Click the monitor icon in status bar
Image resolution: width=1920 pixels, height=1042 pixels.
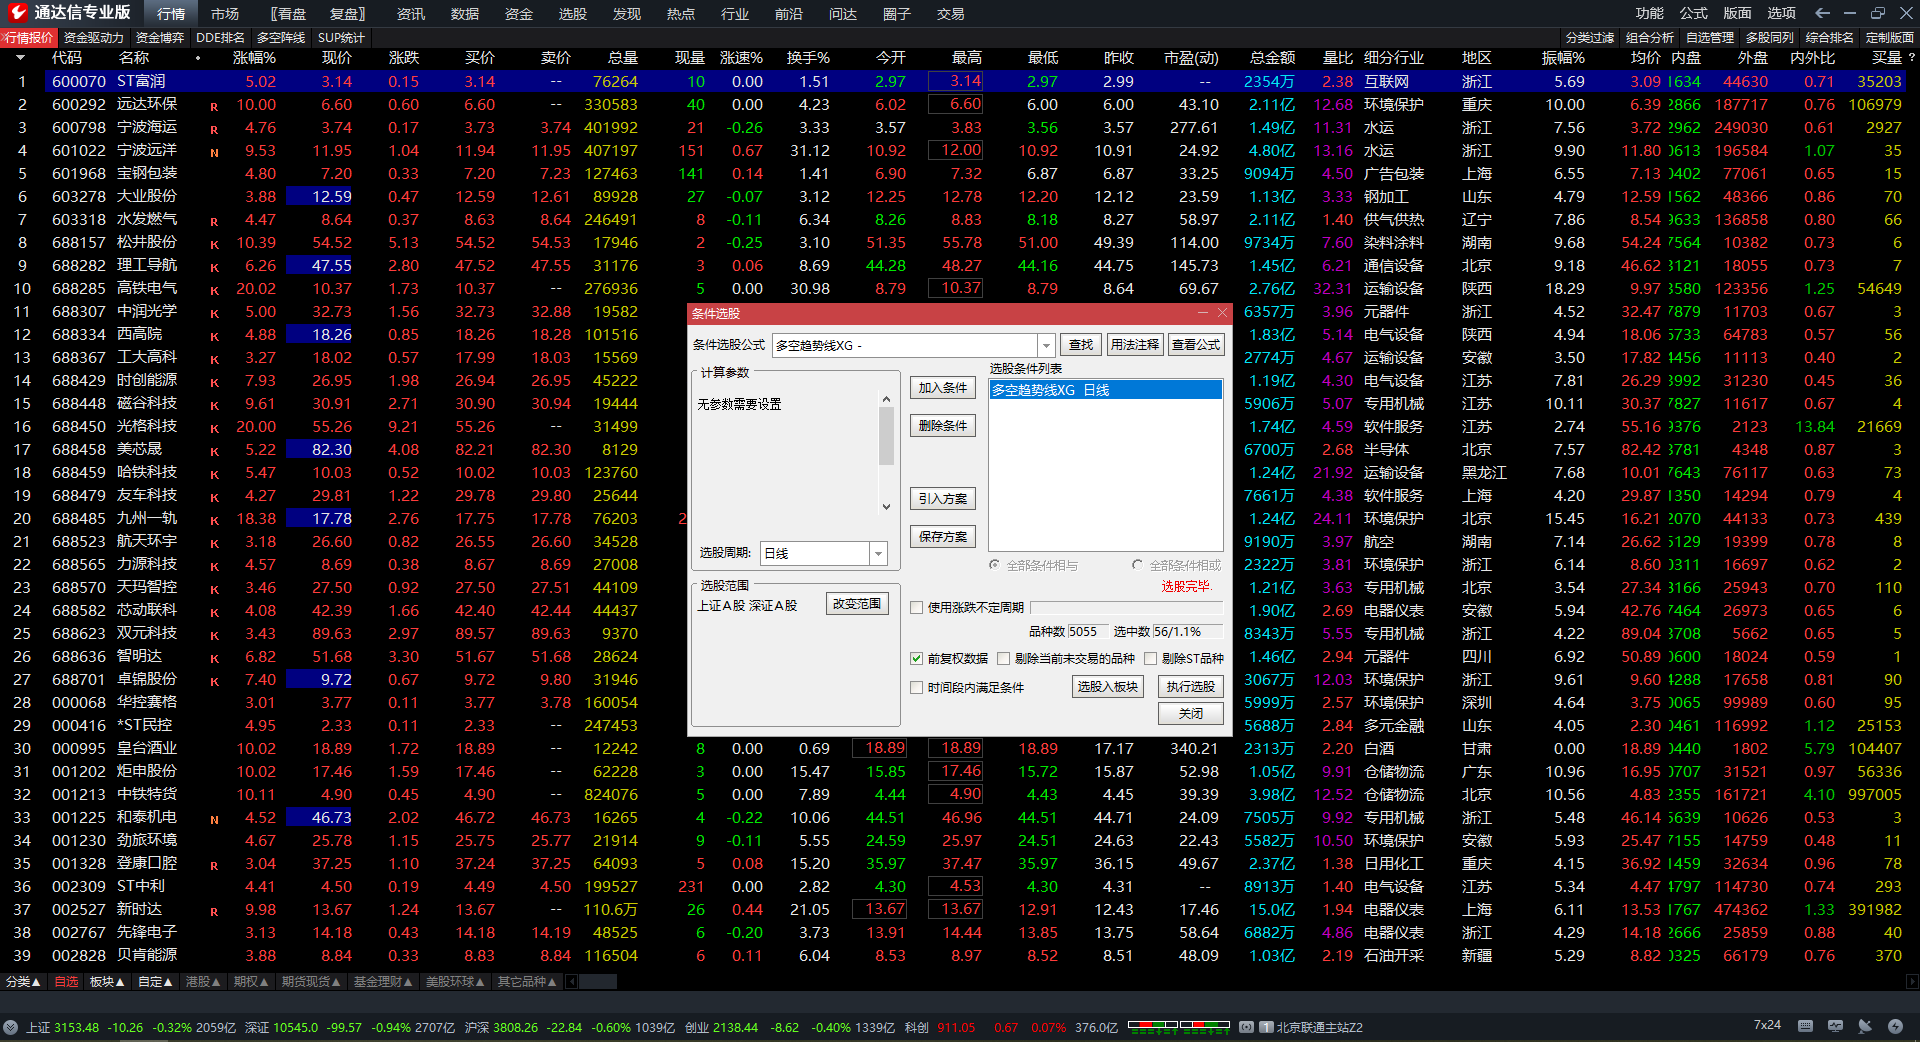tap(1835, 1026)
